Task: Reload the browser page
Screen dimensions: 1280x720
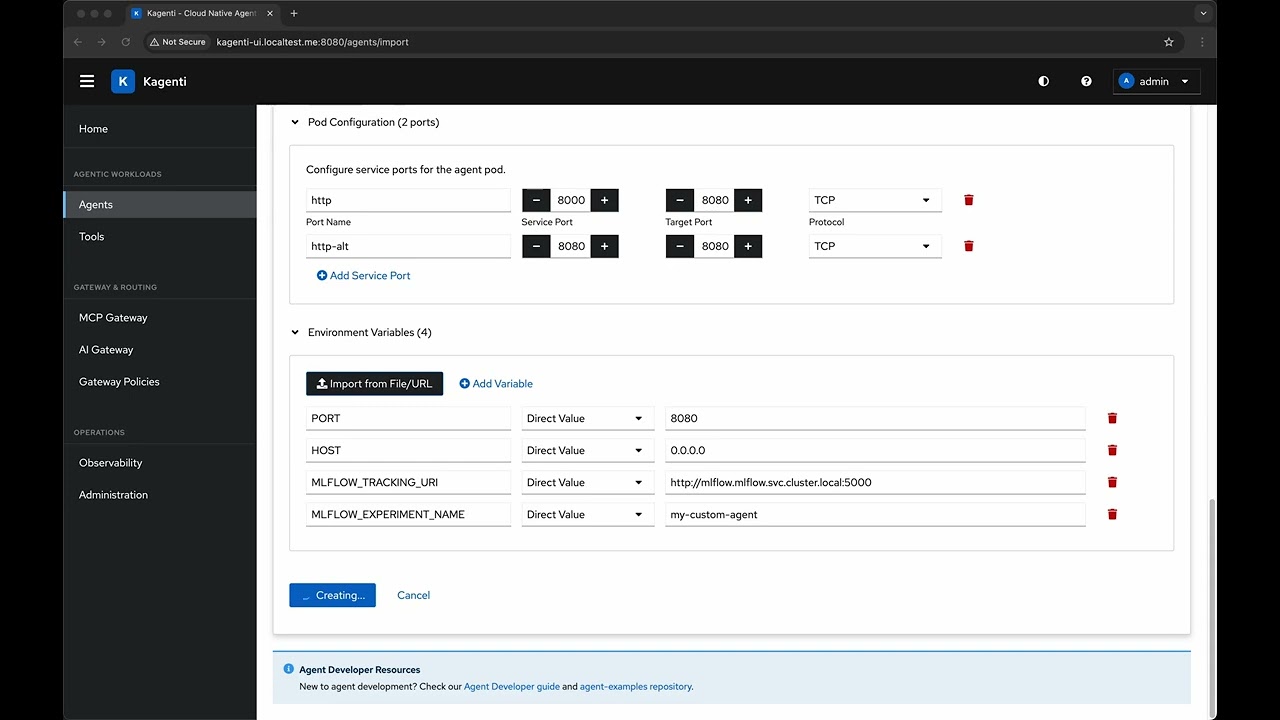Action: tap(125, 42)
